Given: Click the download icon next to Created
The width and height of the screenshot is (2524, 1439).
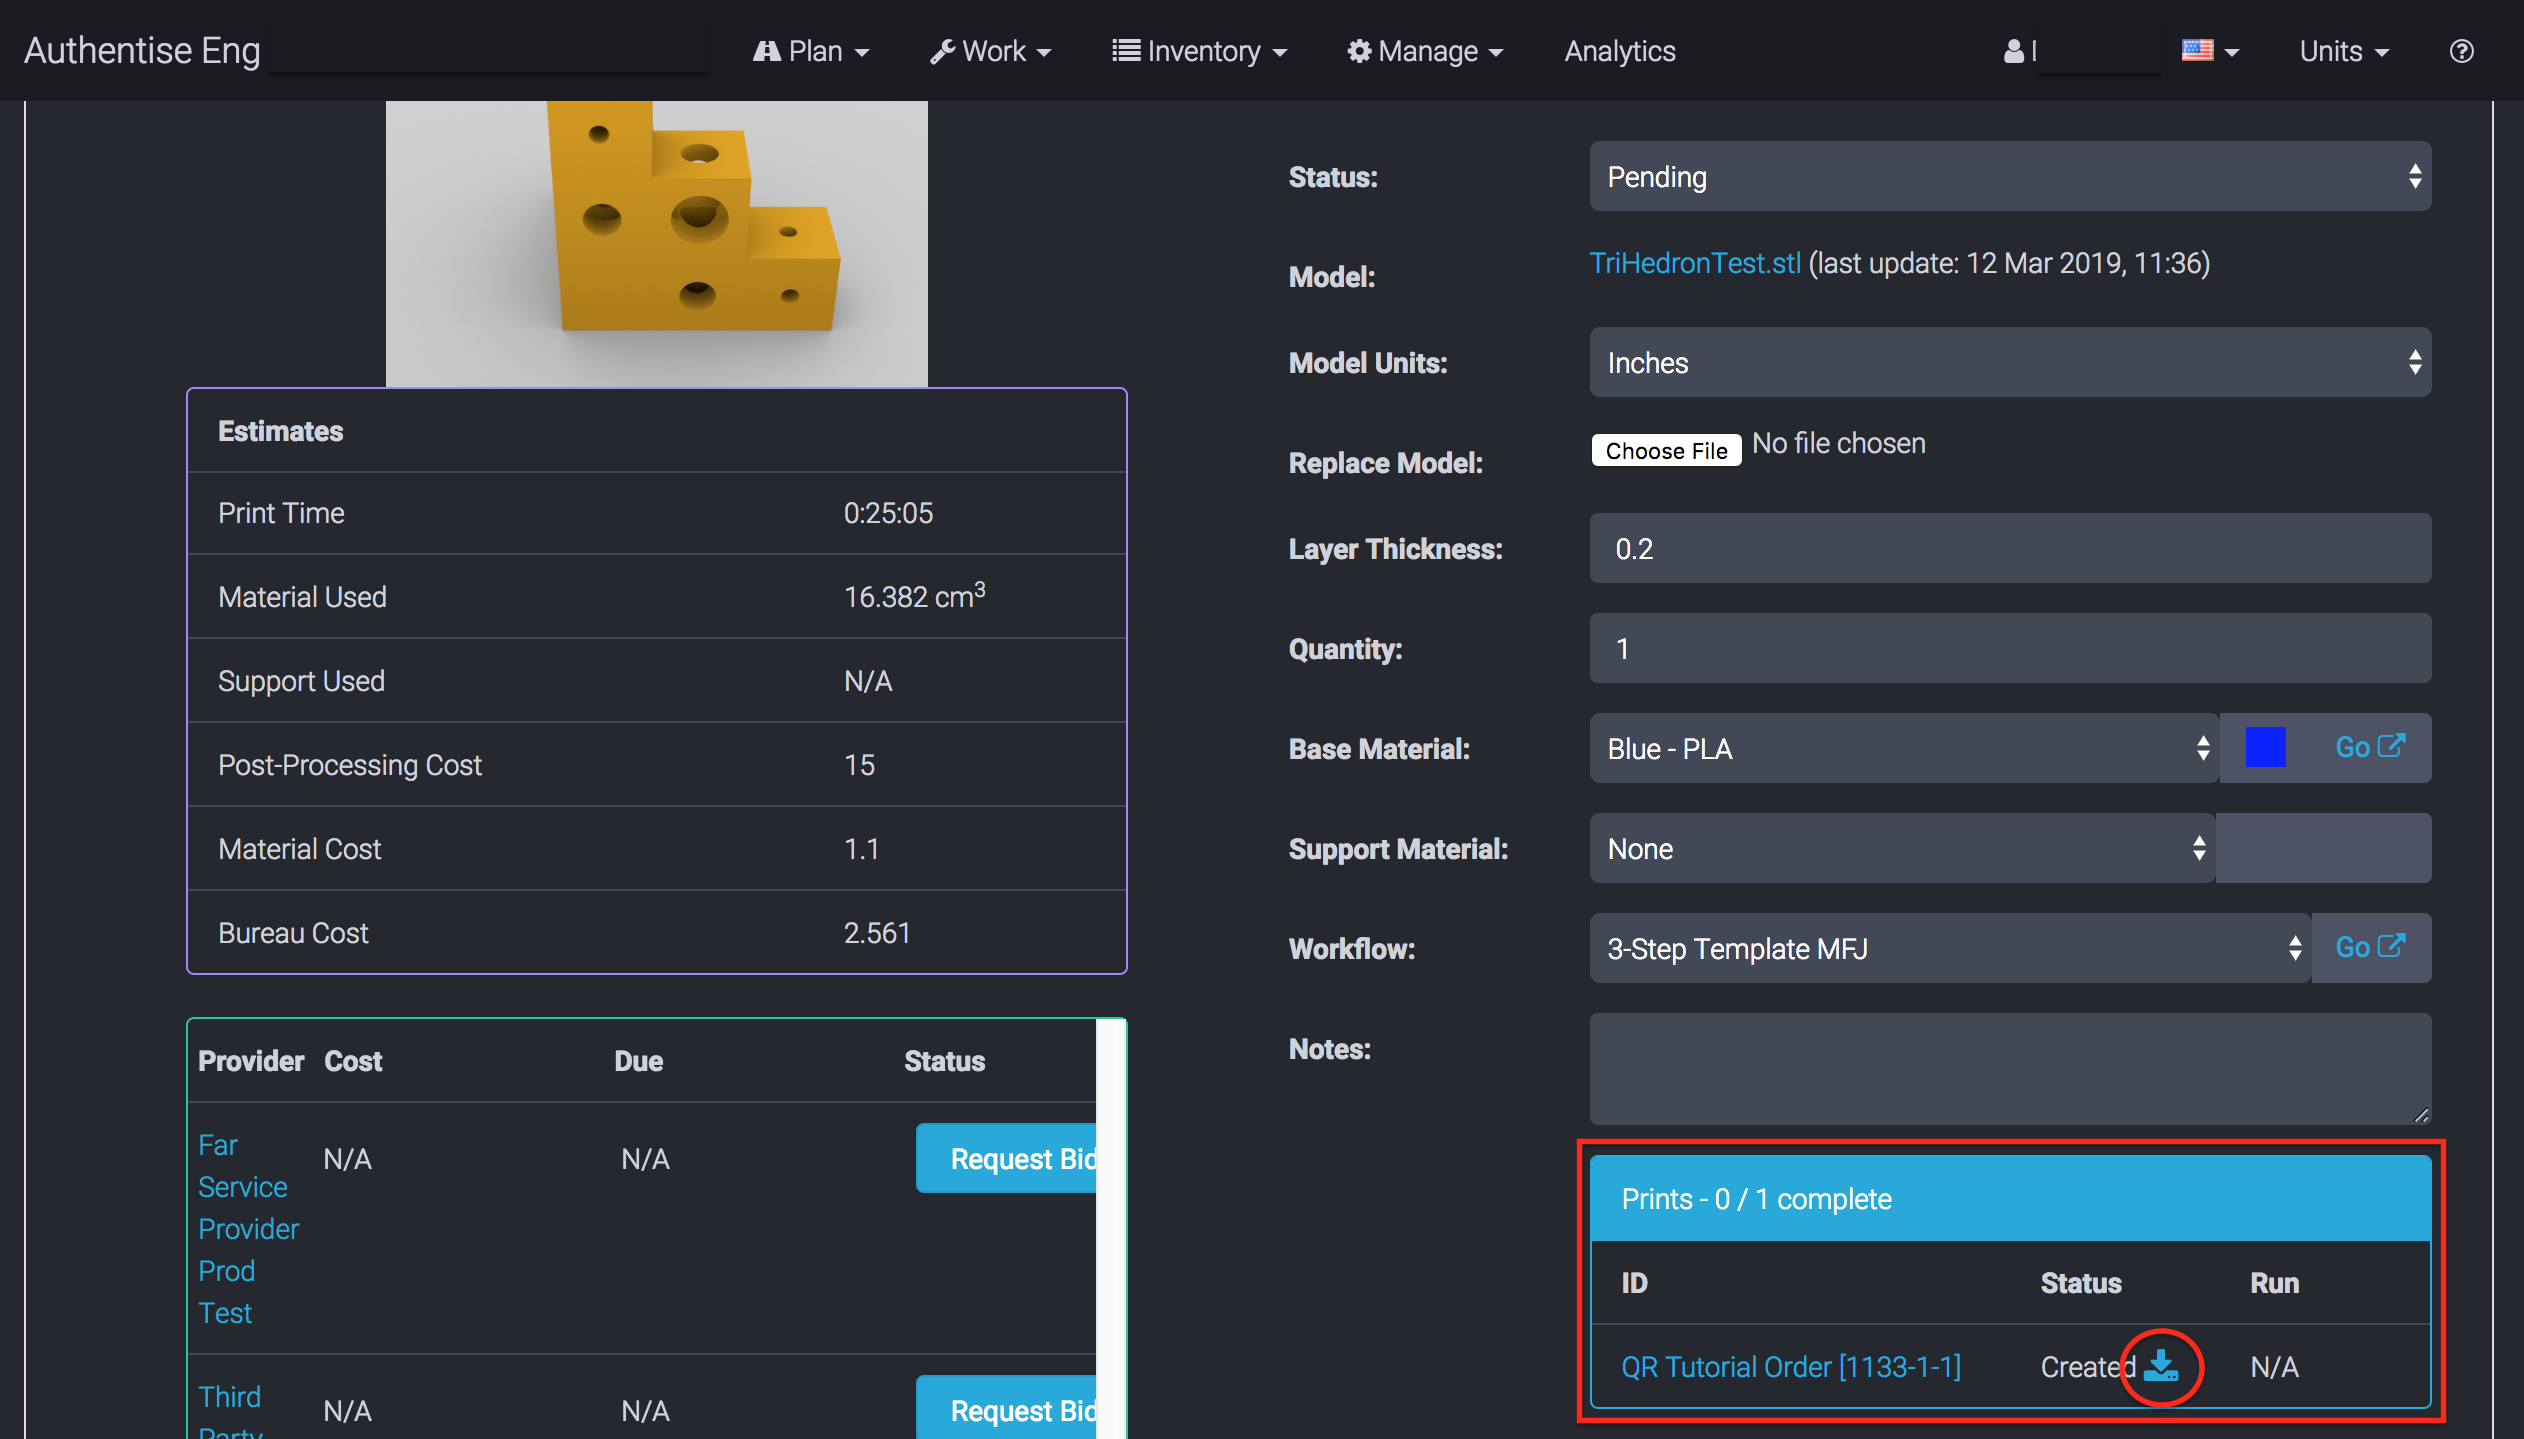Looking at the screenshot, I should 2161,1366.
